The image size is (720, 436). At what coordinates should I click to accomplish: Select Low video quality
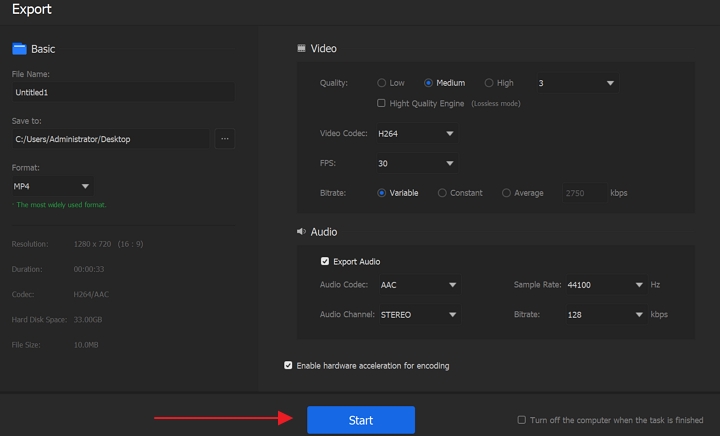(382, 83)
